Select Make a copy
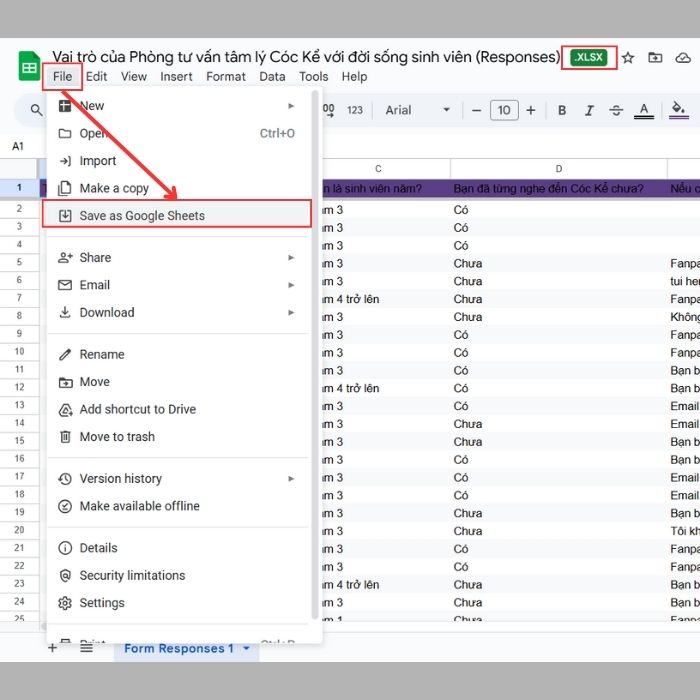The image size is (700, 700). pyautogui.click(x=176, y=188)
